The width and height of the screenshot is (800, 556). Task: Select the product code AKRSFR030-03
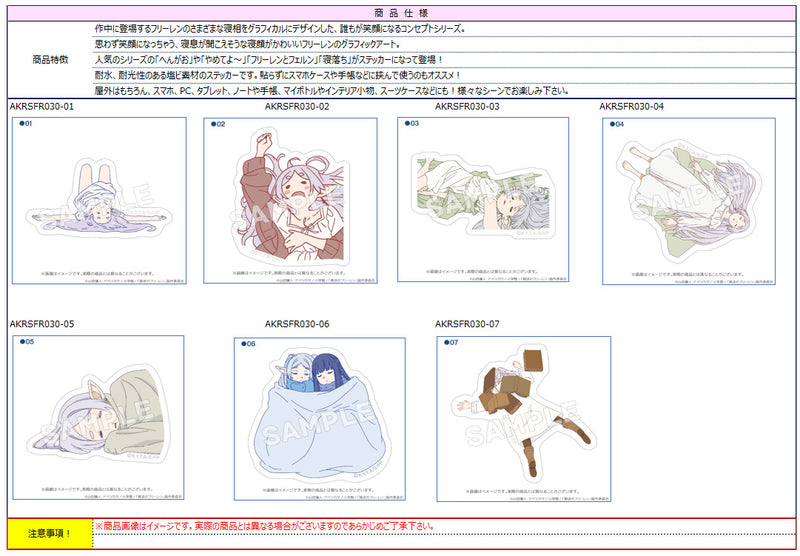pyautogui.click(x=467, y=107)
